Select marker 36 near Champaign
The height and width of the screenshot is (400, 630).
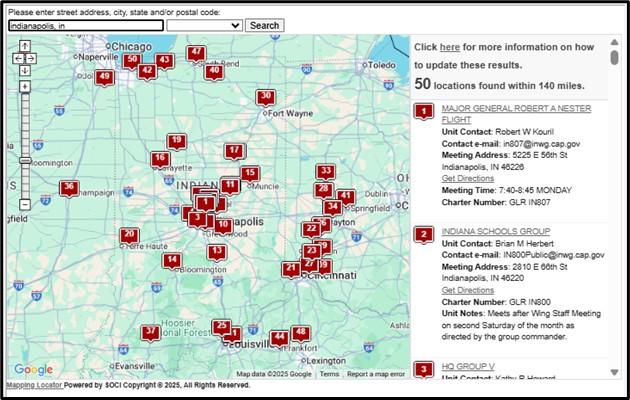pyautogui.click(x=69, y=188)
